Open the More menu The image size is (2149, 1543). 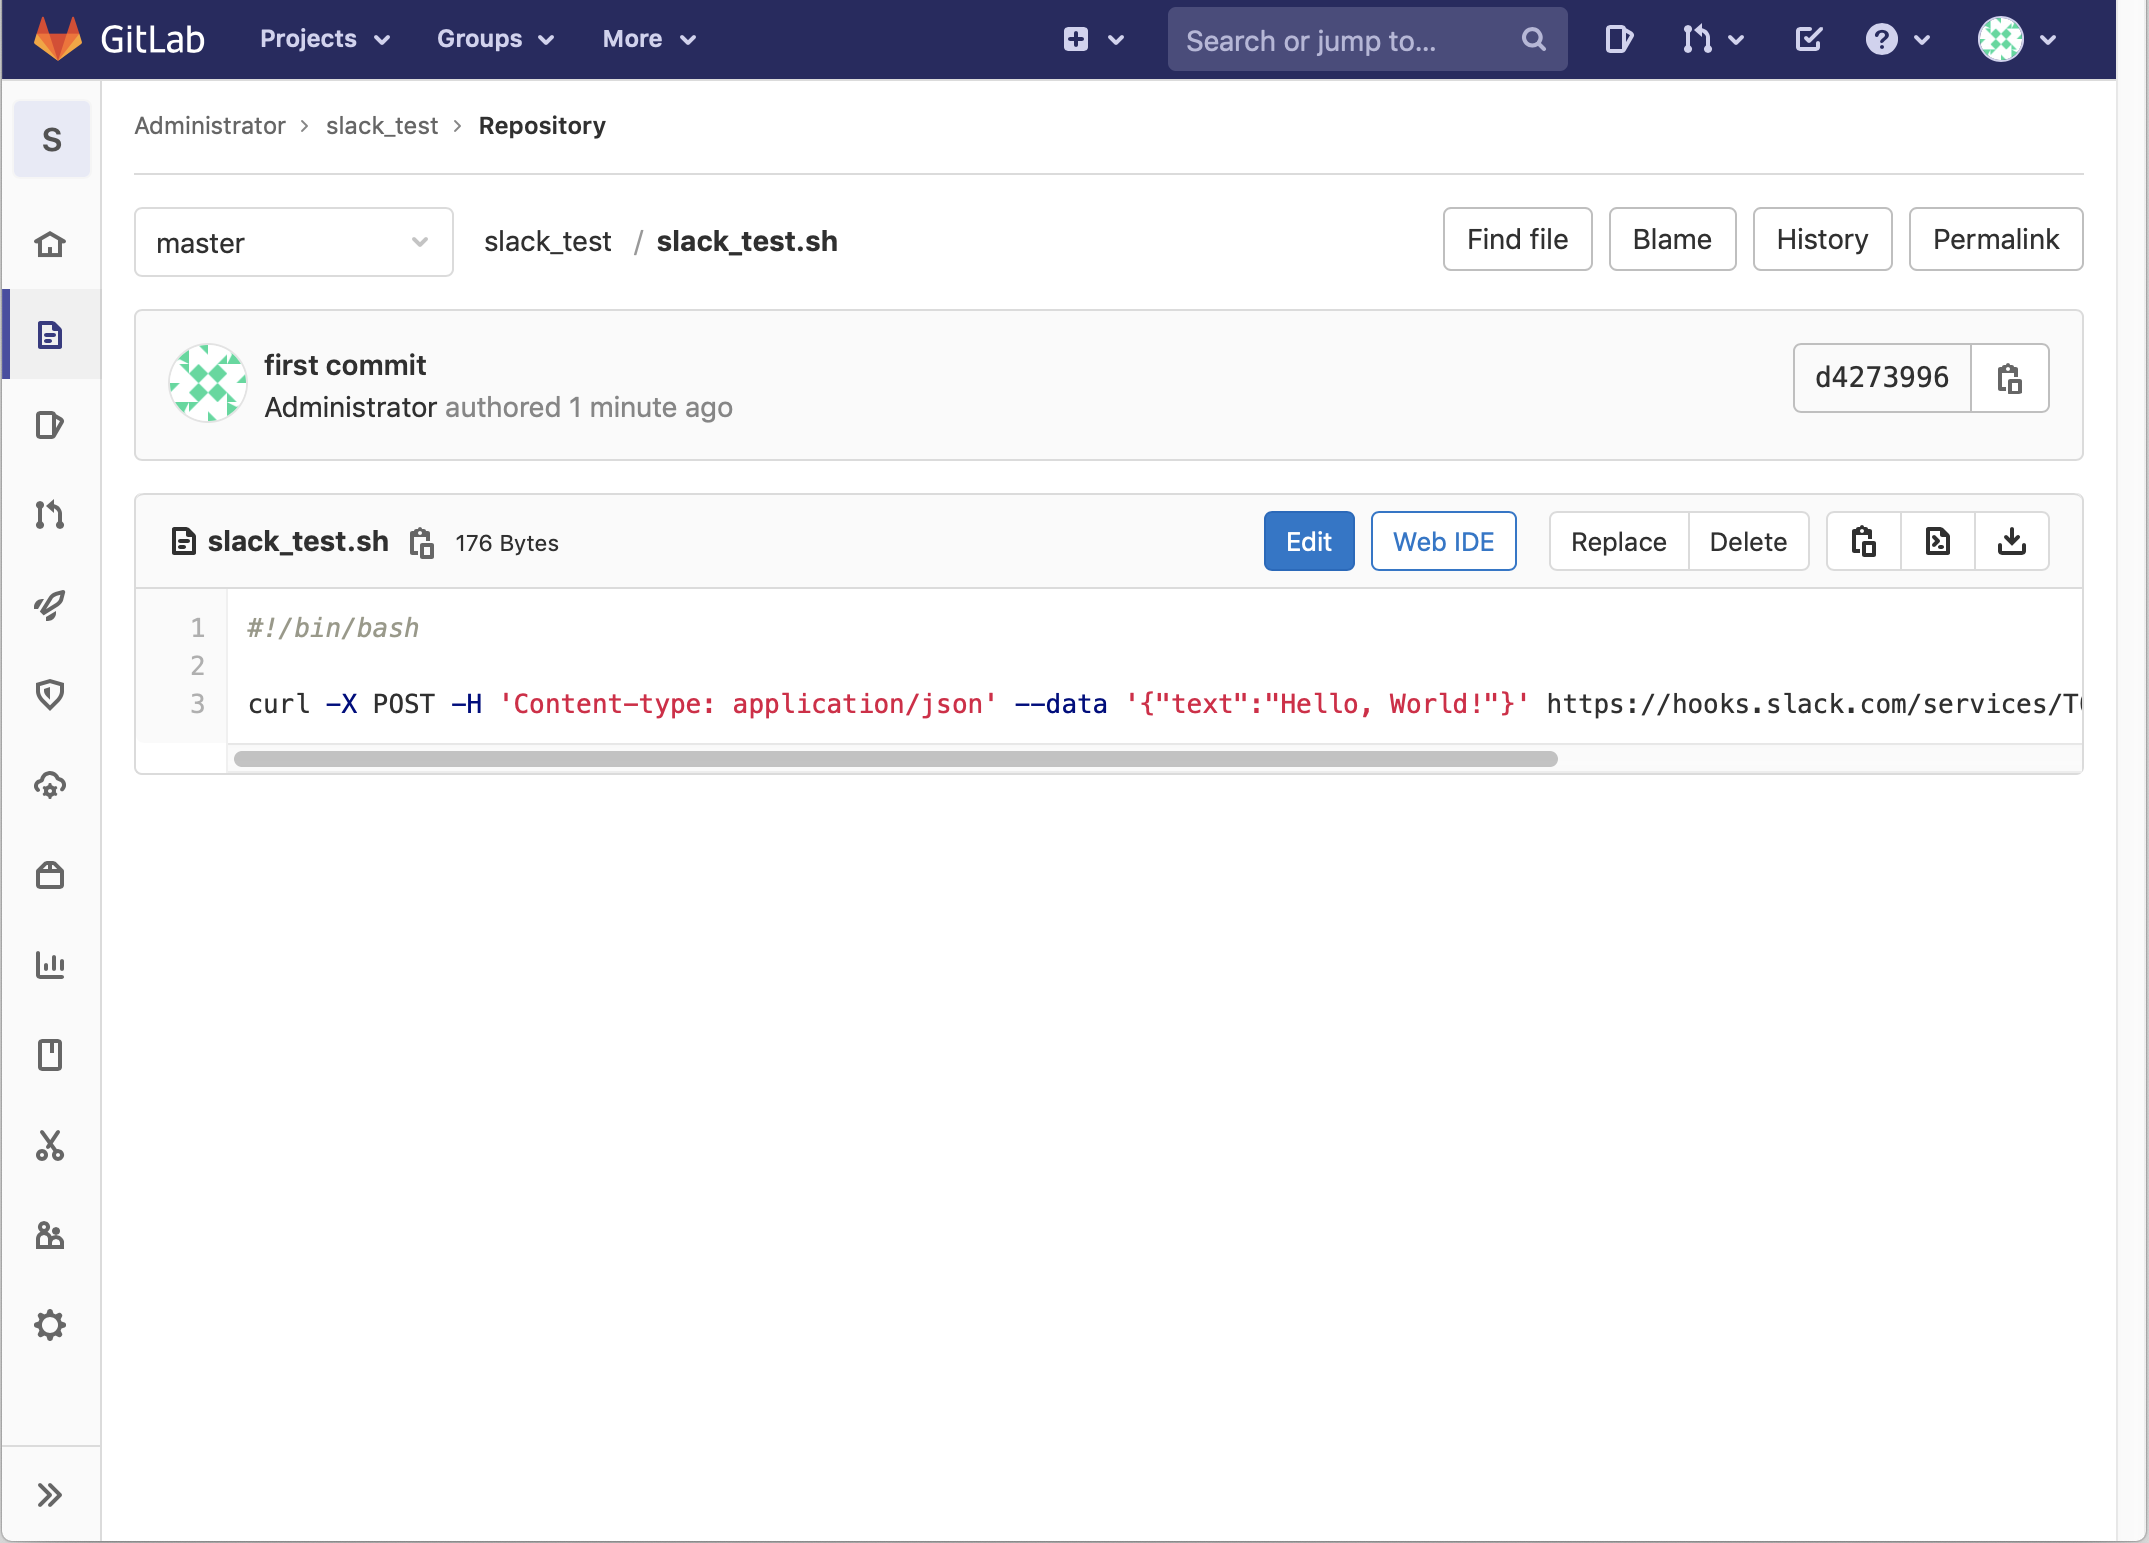[649, 39]
